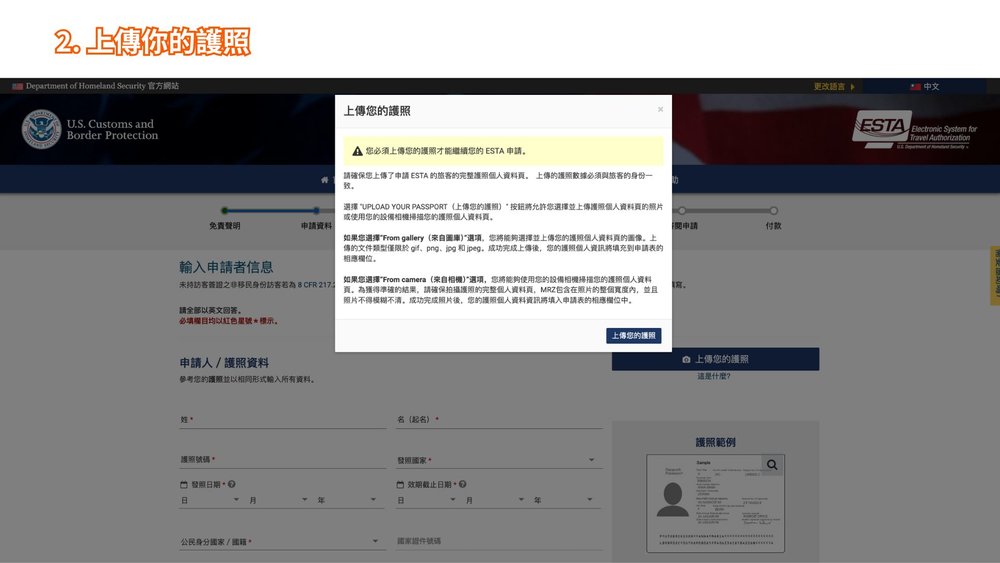The width and height of the screenshot is (1000, 563).
Task: Click the camera 上傳您的護照 button on the page
Action: [x=715, y=359]
